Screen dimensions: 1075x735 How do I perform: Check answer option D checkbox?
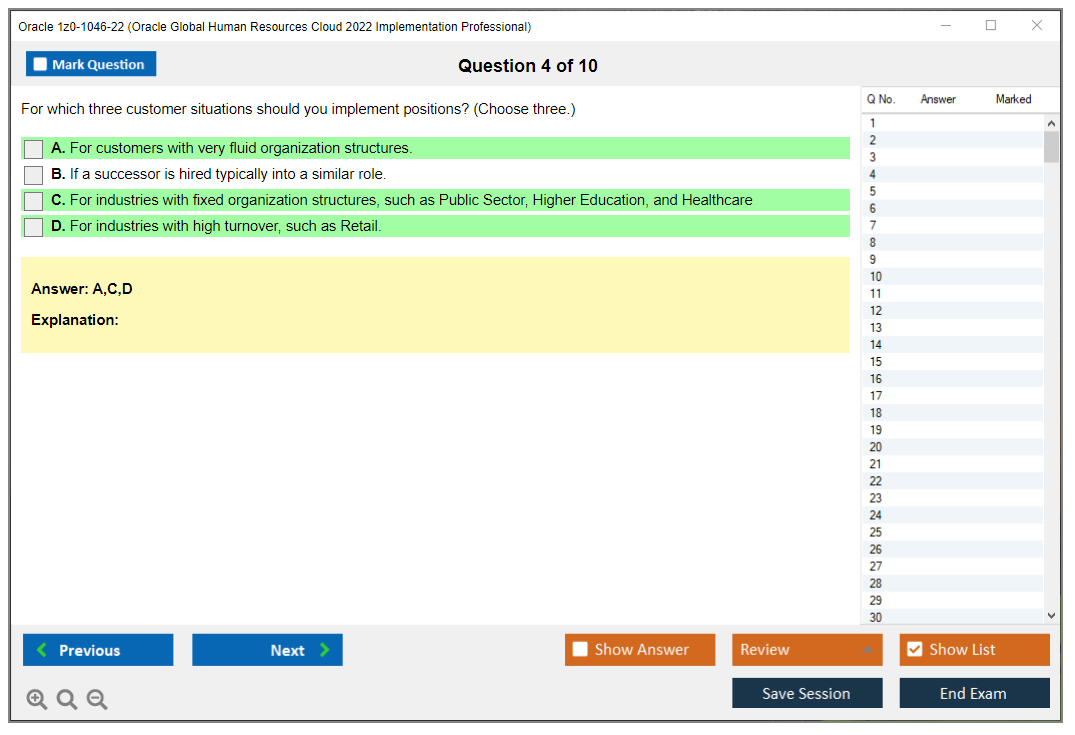pyautogui.click(x=33, y=226)
